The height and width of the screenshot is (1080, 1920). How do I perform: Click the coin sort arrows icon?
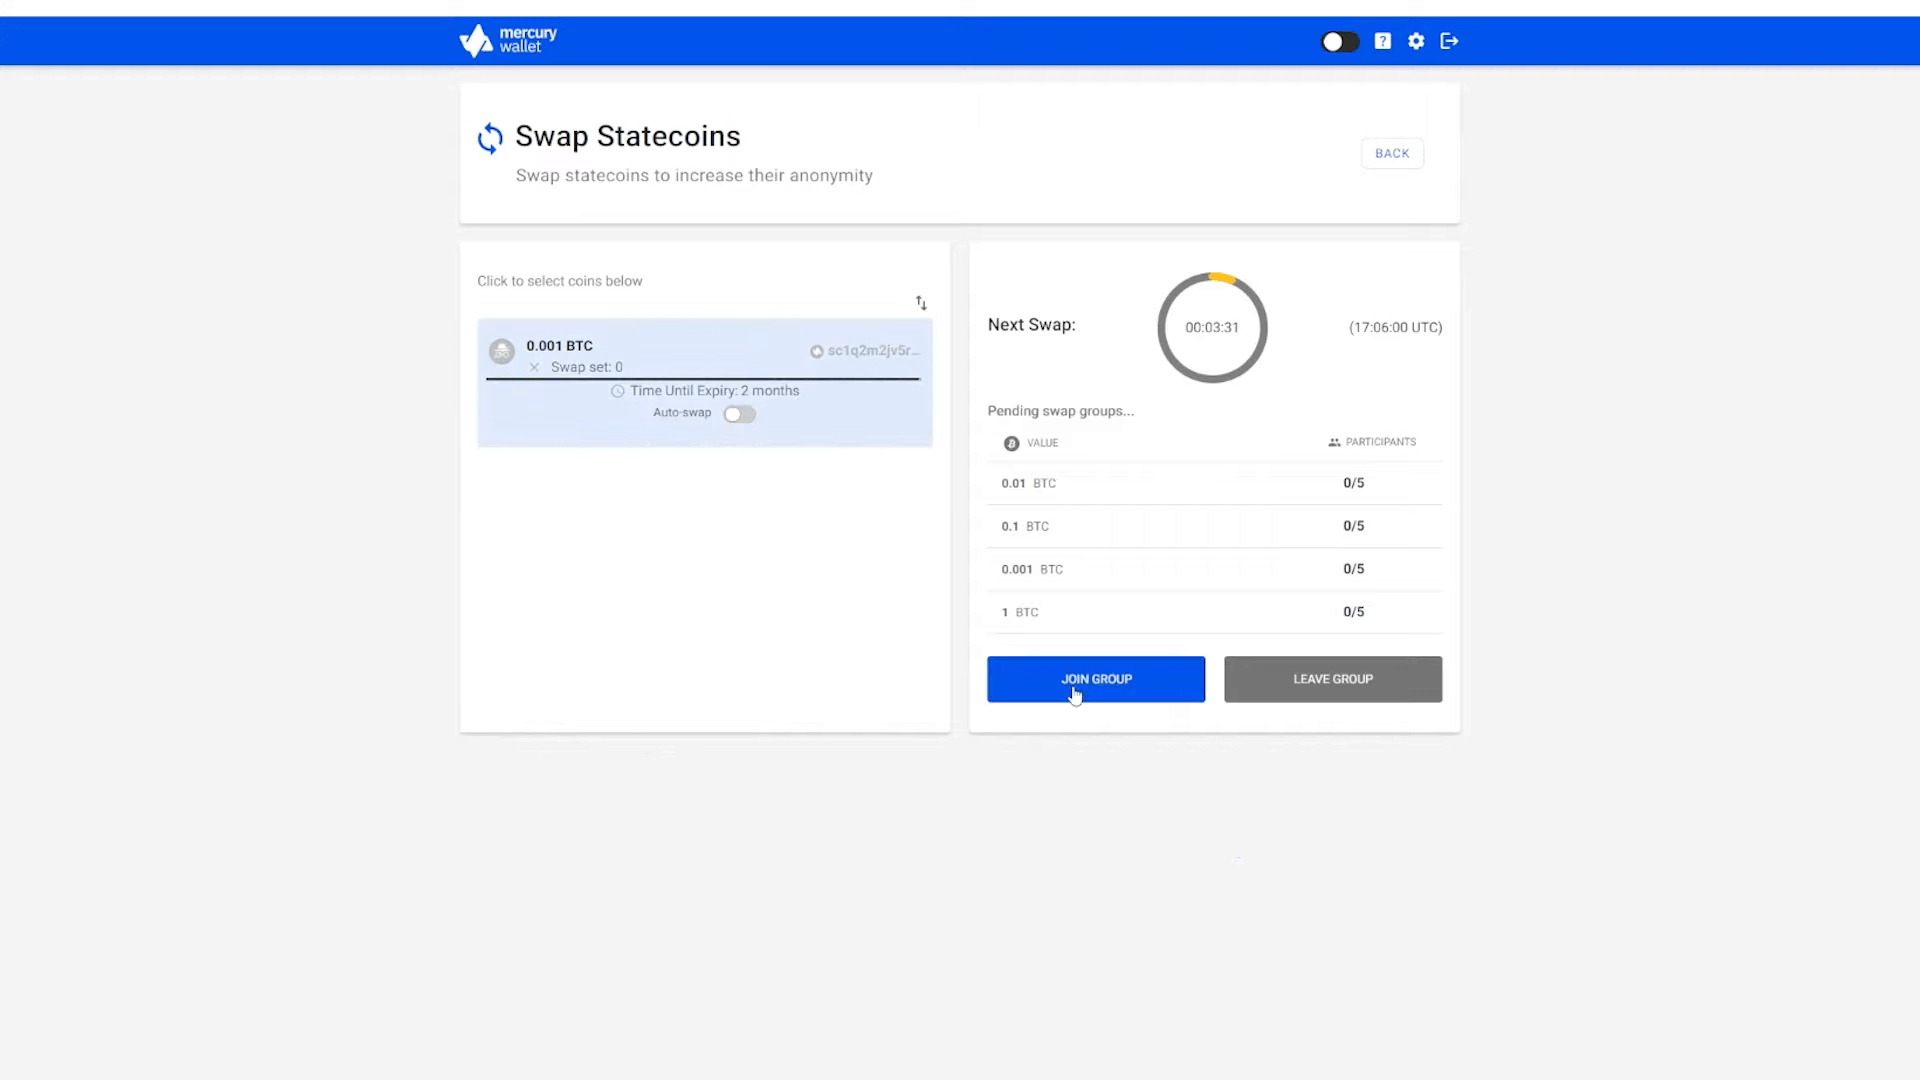(921, 303)
